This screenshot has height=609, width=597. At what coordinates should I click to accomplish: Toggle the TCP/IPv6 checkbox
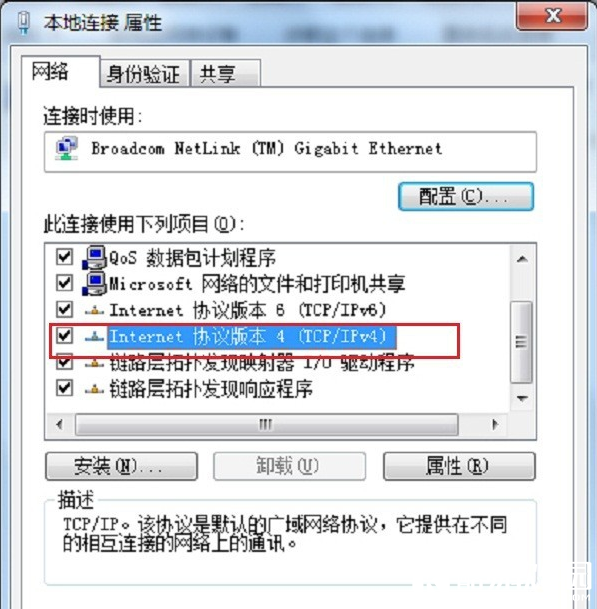[x=64, y=310]
